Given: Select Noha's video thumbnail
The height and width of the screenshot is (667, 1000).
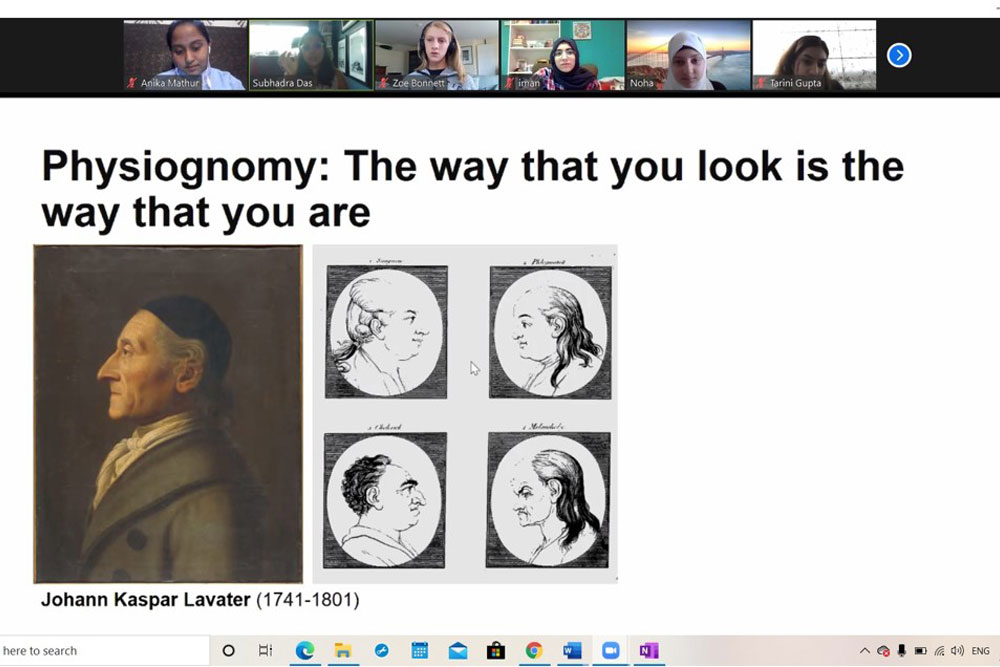Looking at the screenshot, I should coord(689,55).
